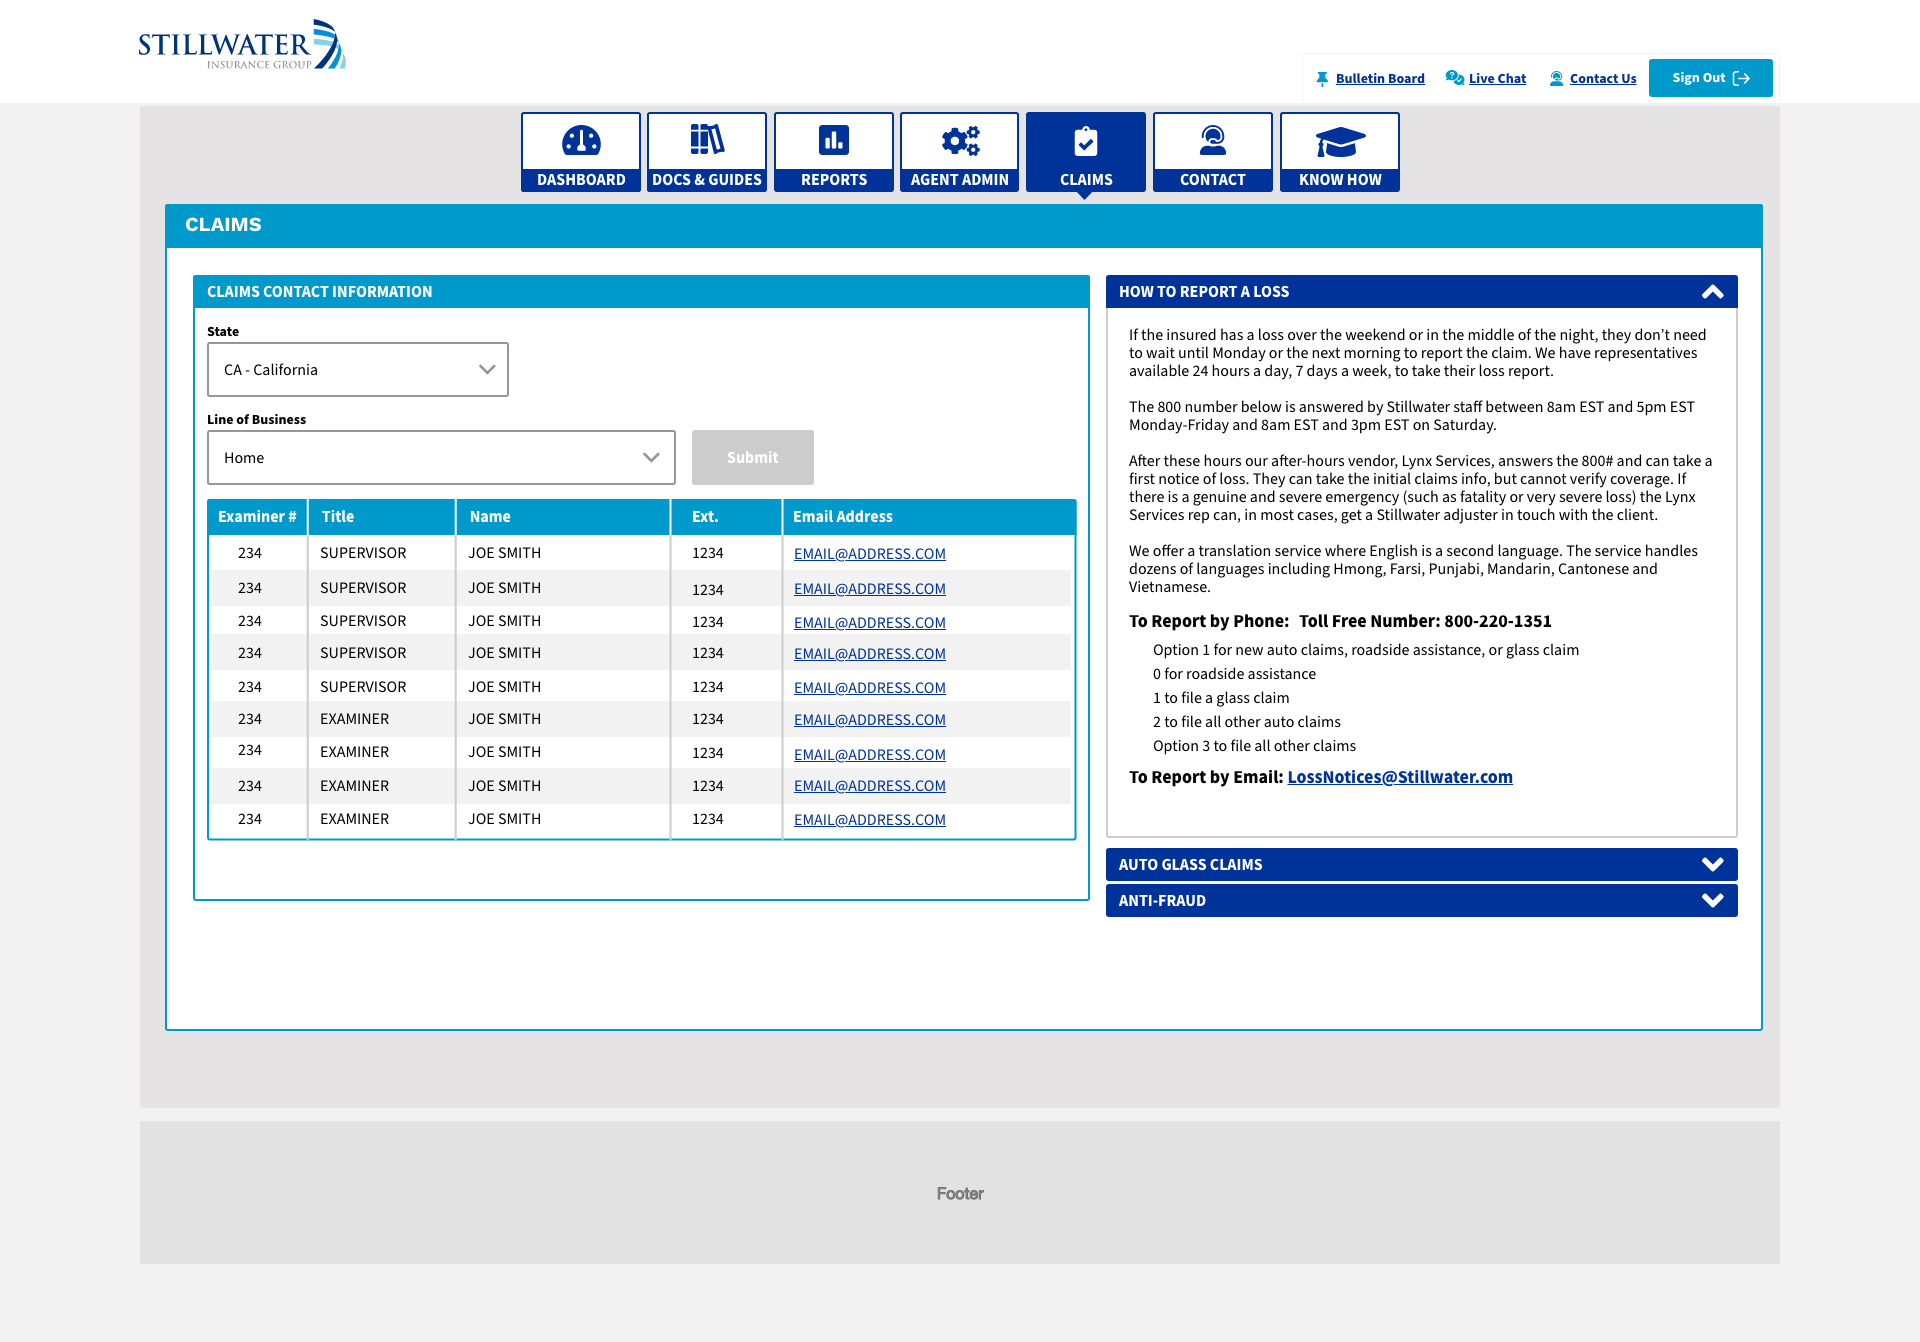Email LossNotices@Stillwater.com link
Image resolution: width=1920 pixels, height=1342 pixels.
pyautogui.click(x=1400, y=777)
